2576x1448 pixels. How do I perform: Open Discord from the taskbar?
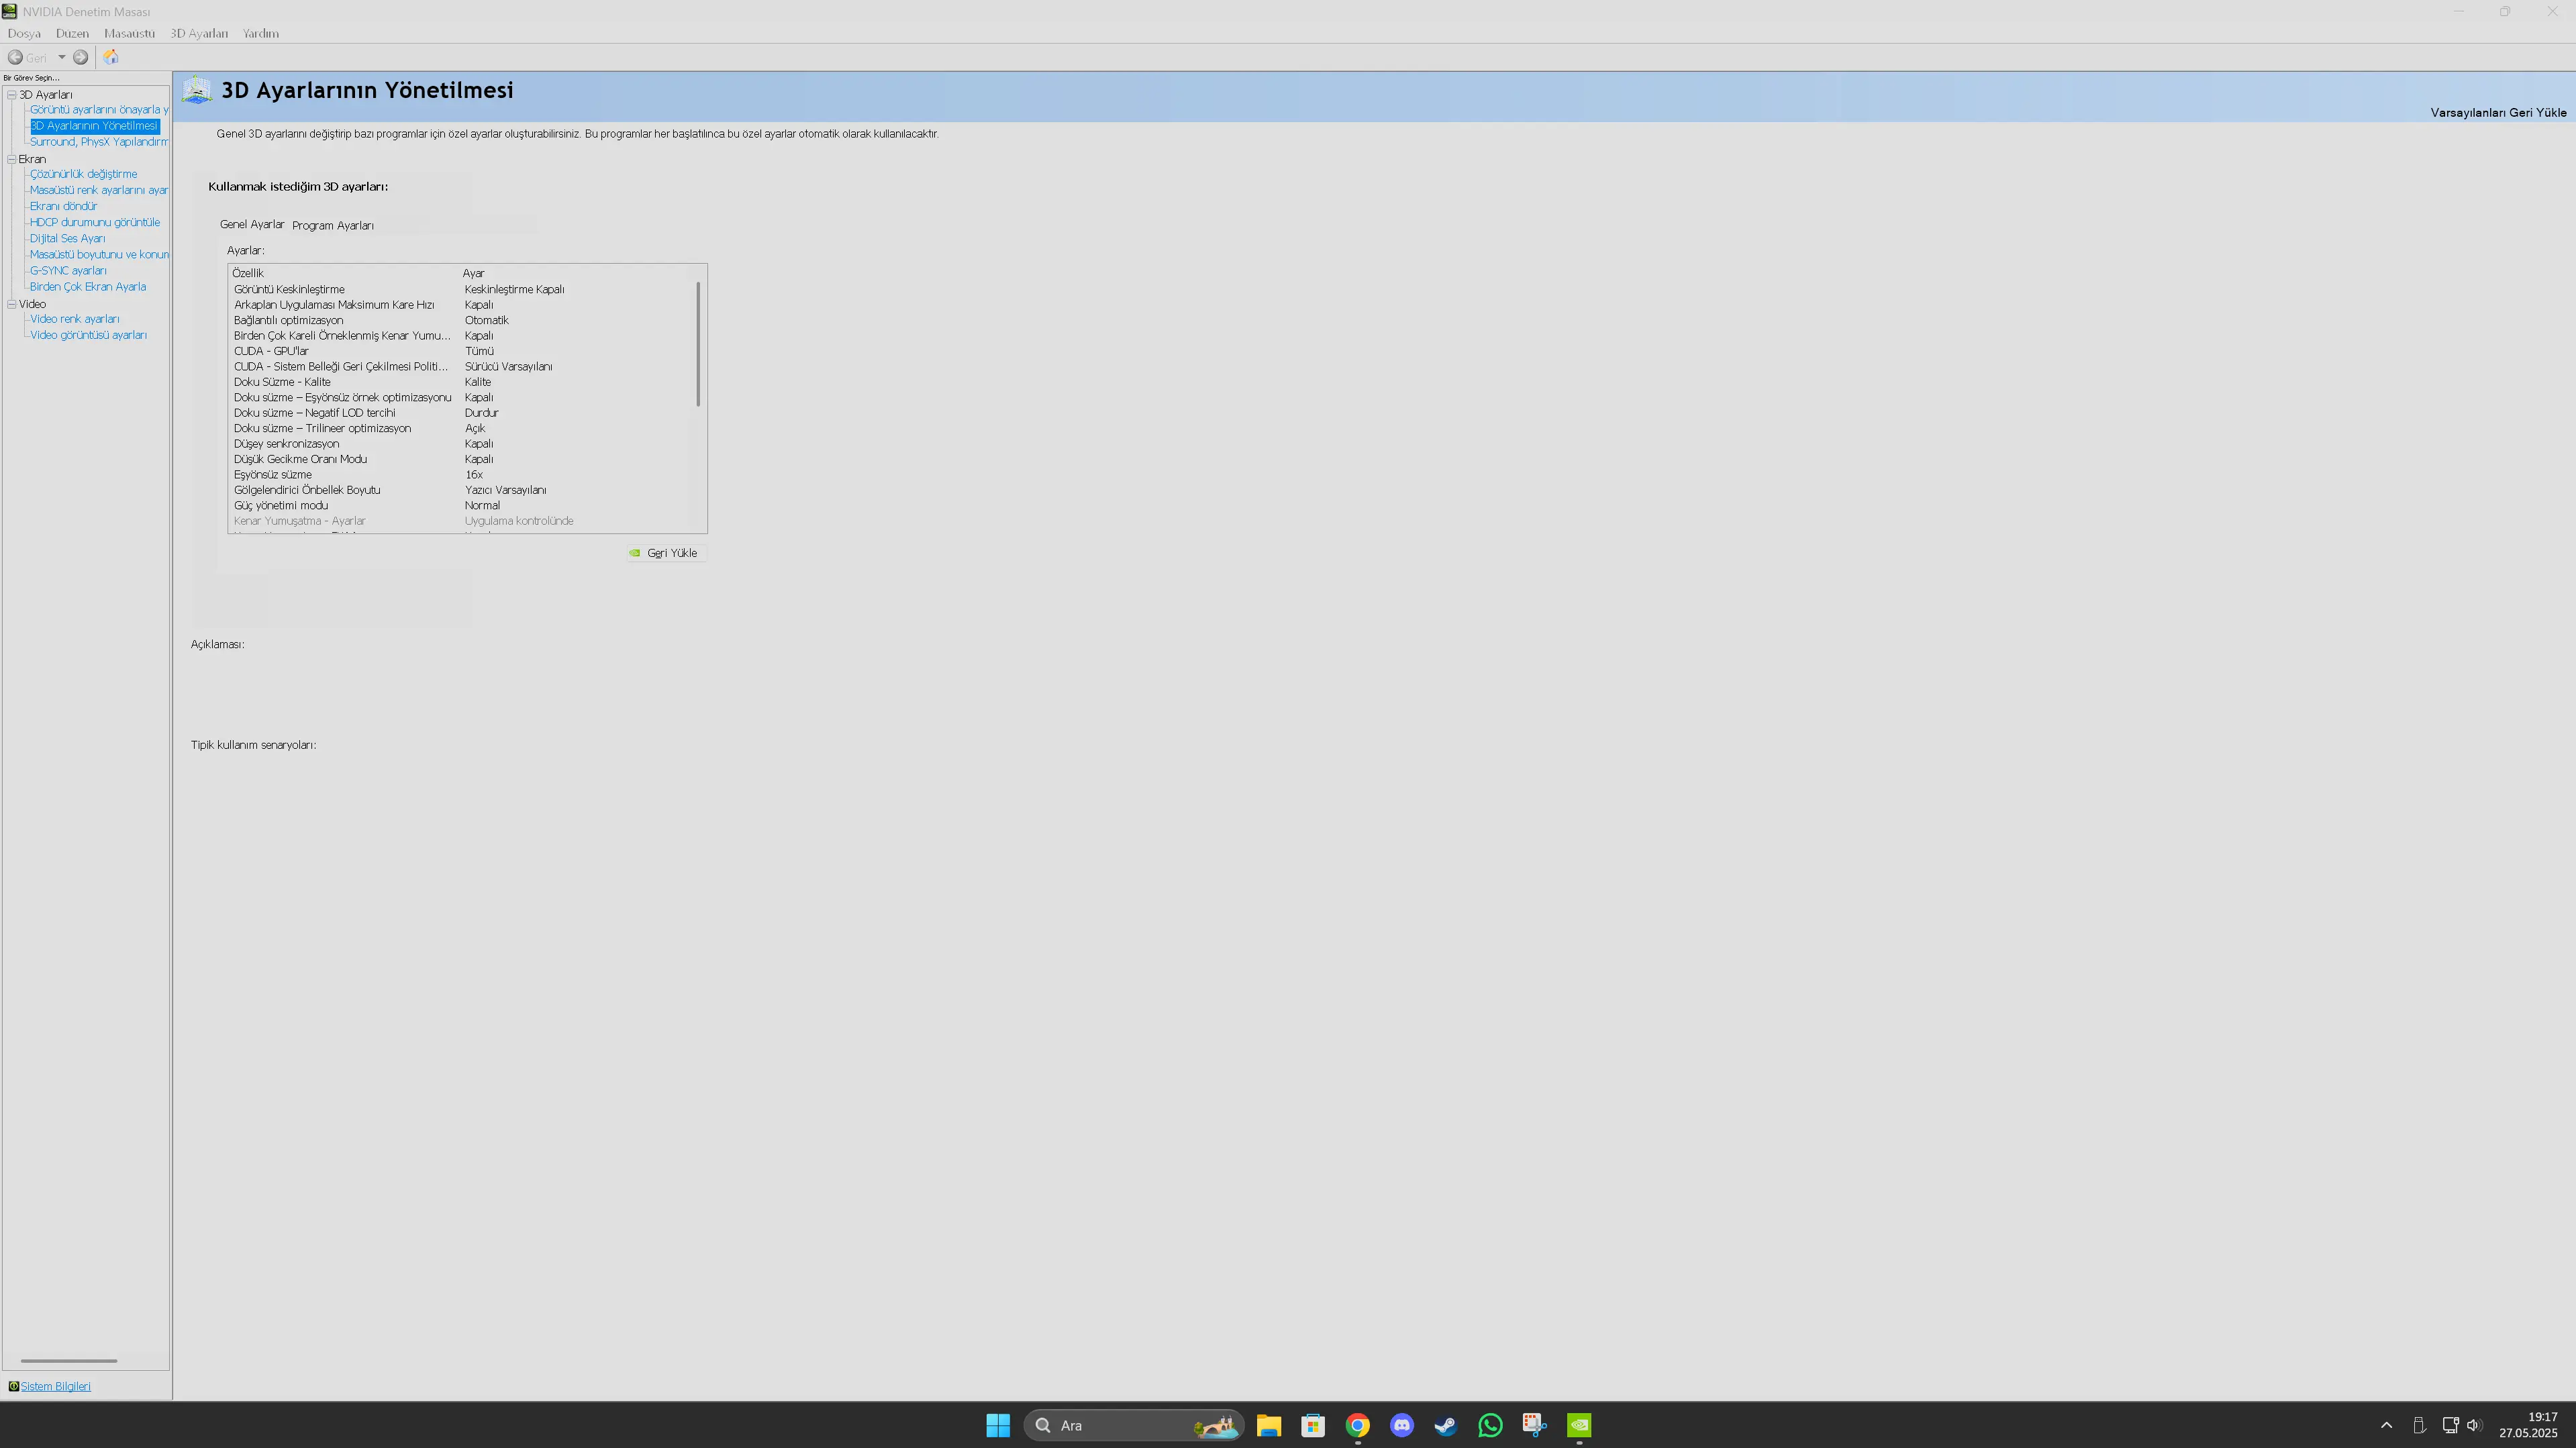pyautogui.click(x=1401, y=1425)
